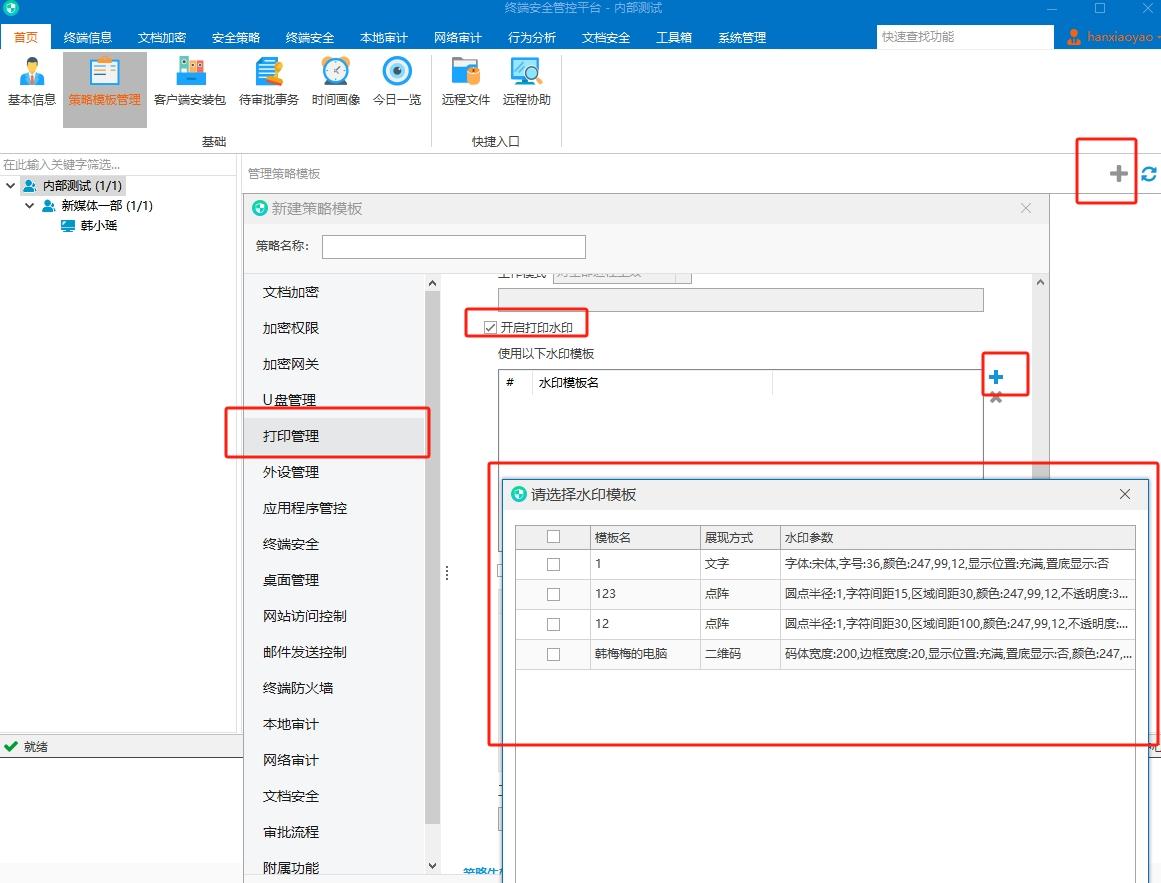This screenshot has width=1161, height=883.
Task: Select 终端防火墙 policy category
Action: click(x=335, y=688)
